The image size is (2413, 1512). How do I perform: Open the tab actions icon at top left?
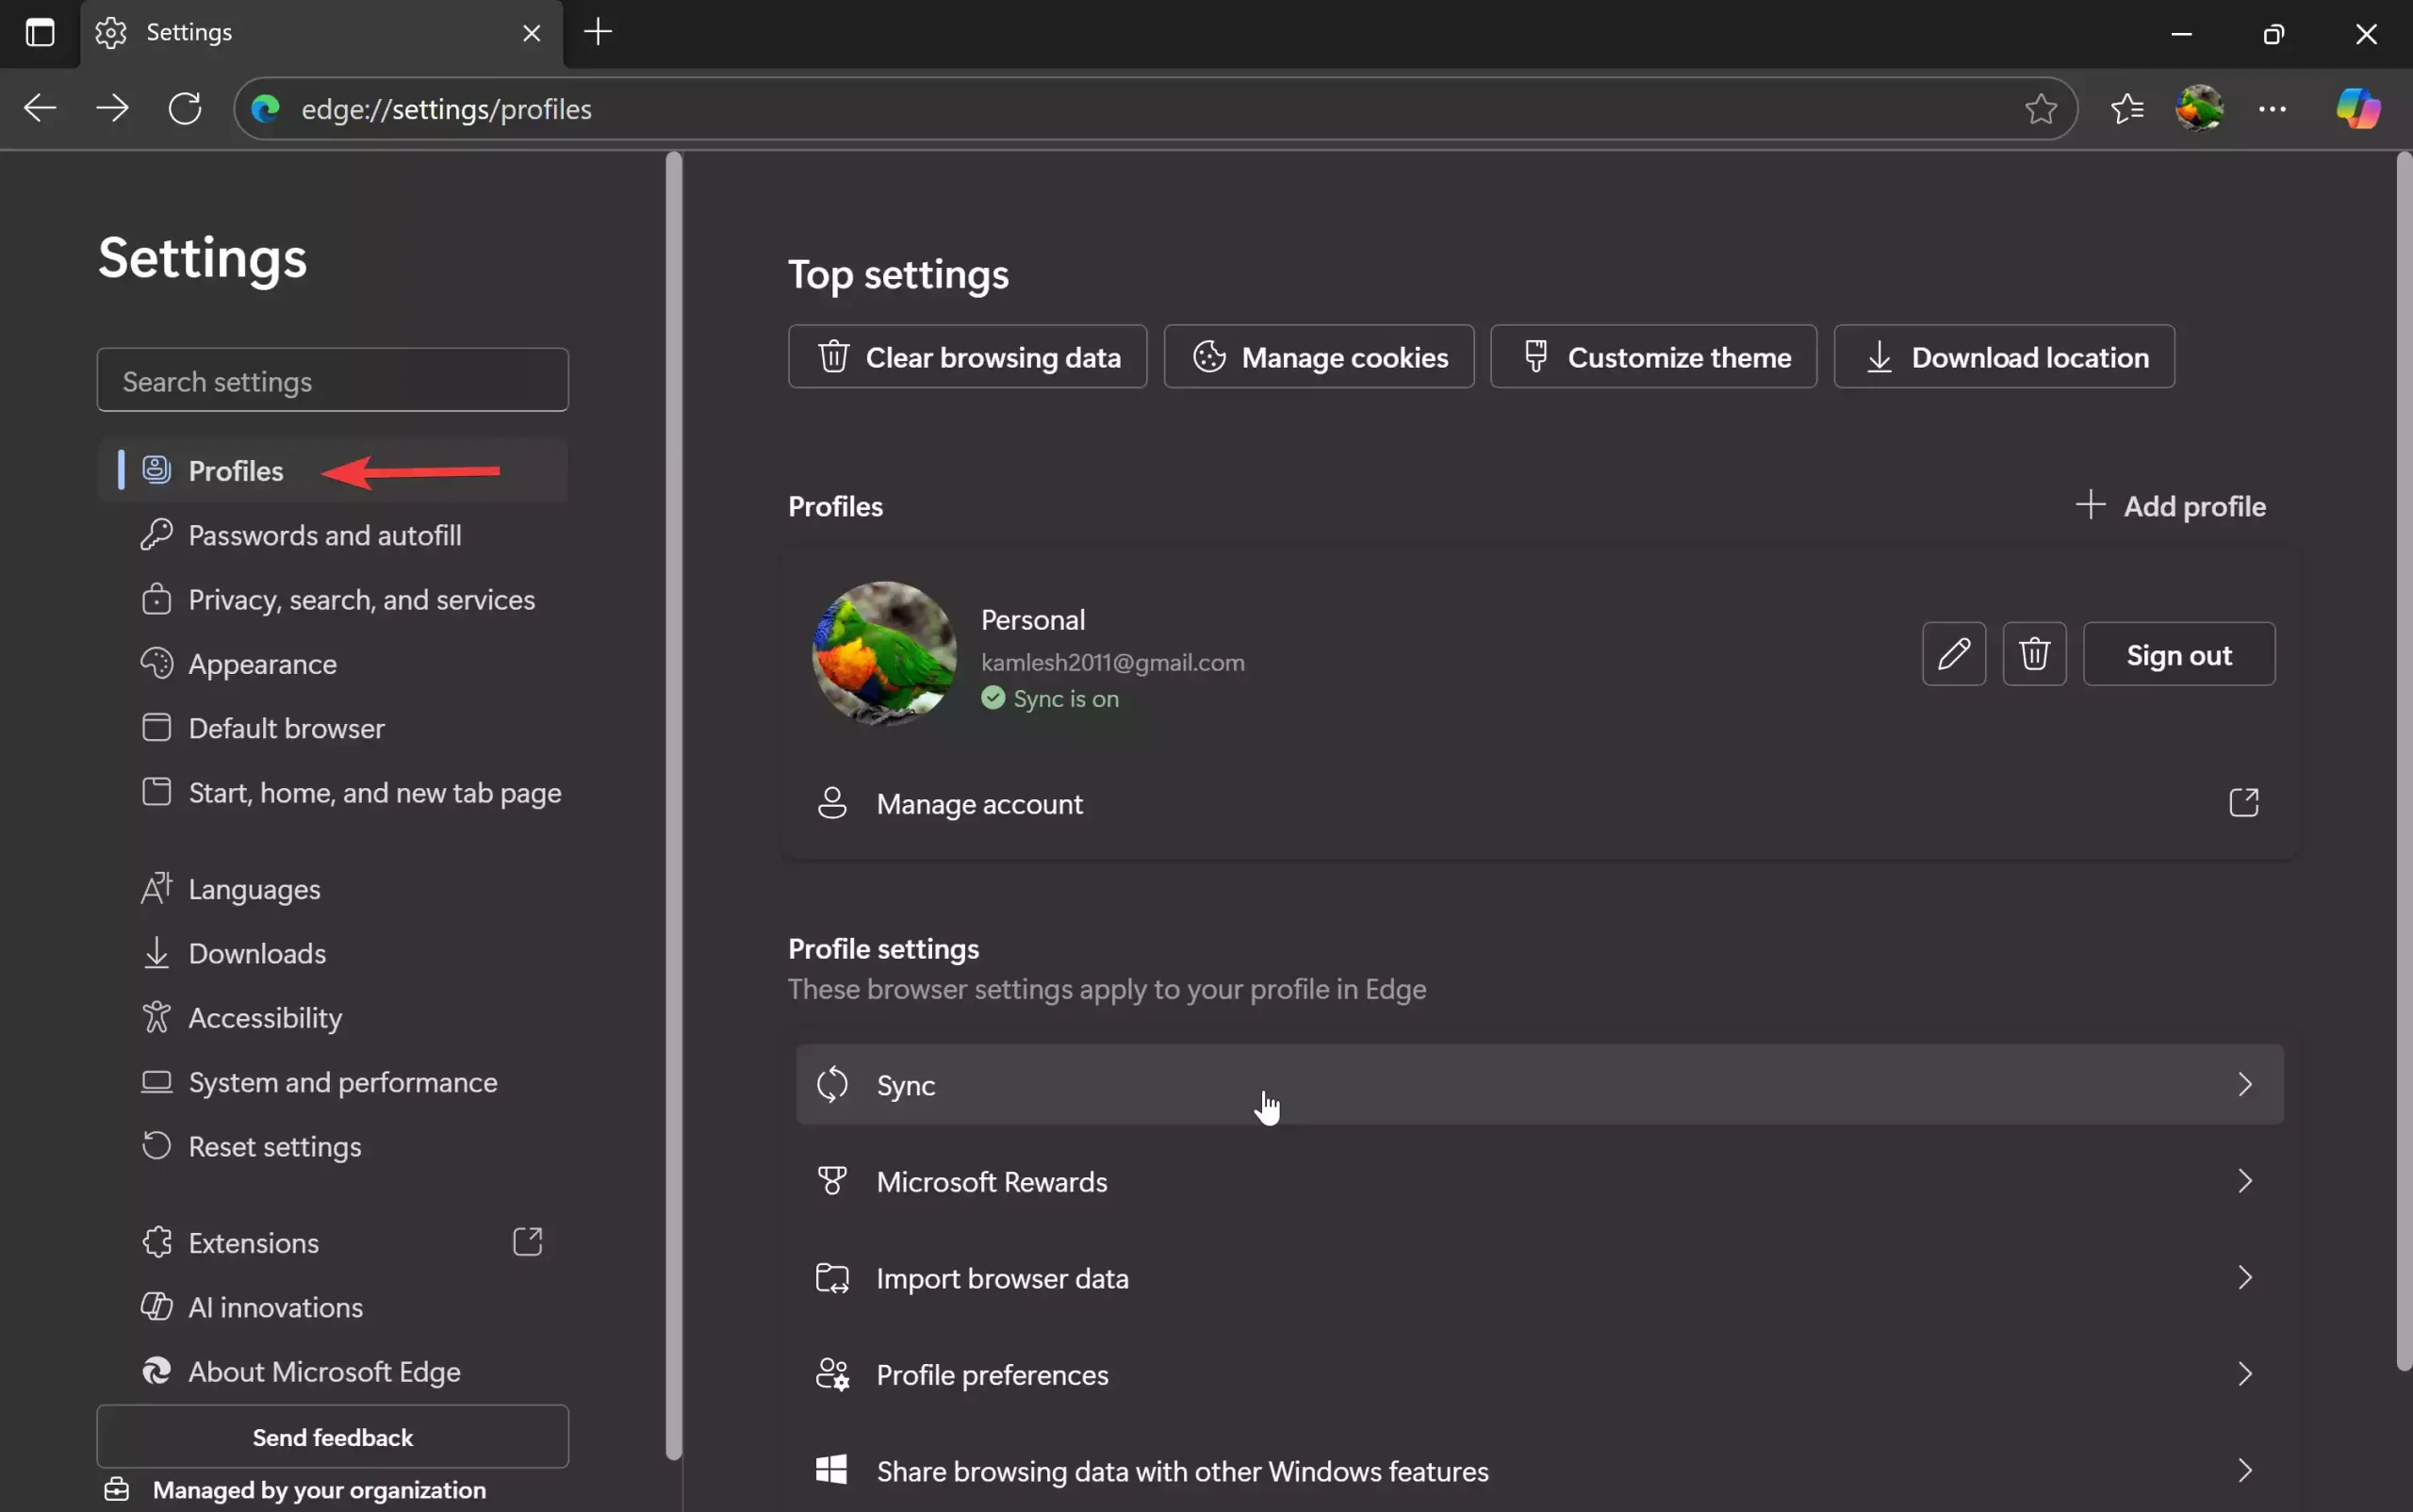[x=39, y=32]
